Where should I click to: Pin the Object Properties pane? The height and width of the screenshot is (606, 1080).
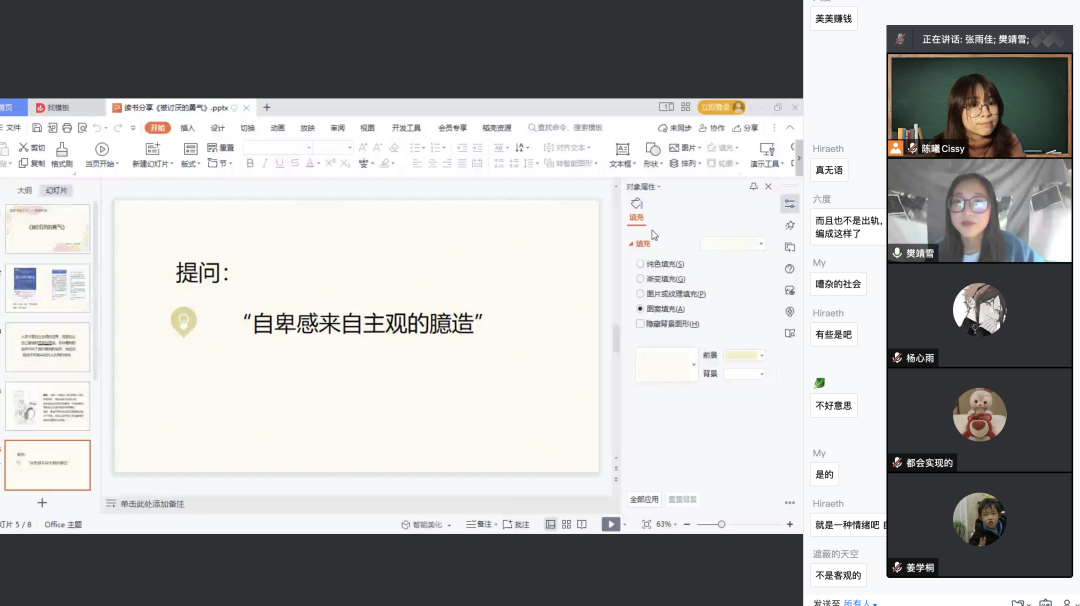coord(754,187)
